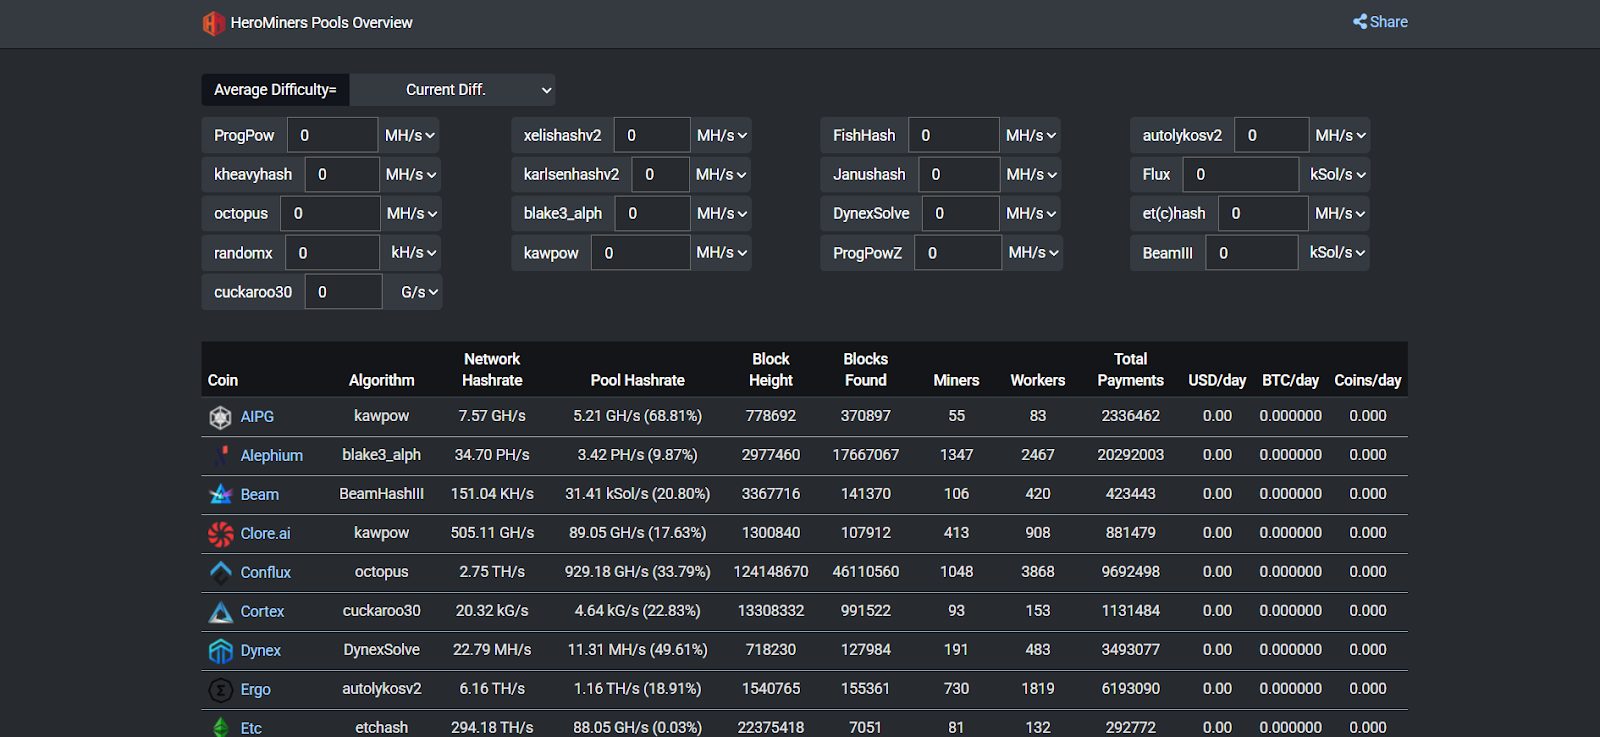Viewport: 1600px width, 737px height.
Task: Sort by Block Height column
Action: tap(771, 369)
